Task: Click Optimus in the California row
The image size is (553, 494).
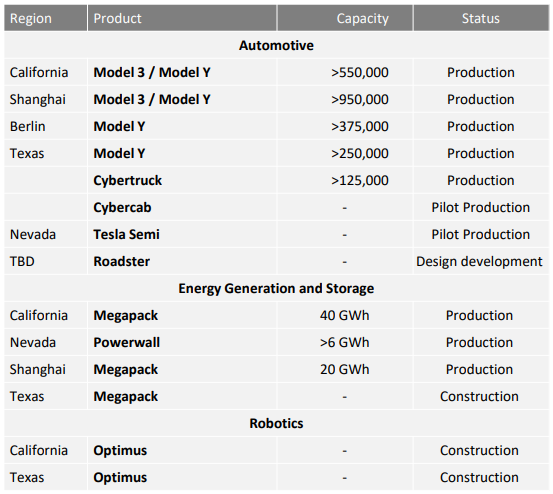Action: pyautogui.click(x=120, y=451)
